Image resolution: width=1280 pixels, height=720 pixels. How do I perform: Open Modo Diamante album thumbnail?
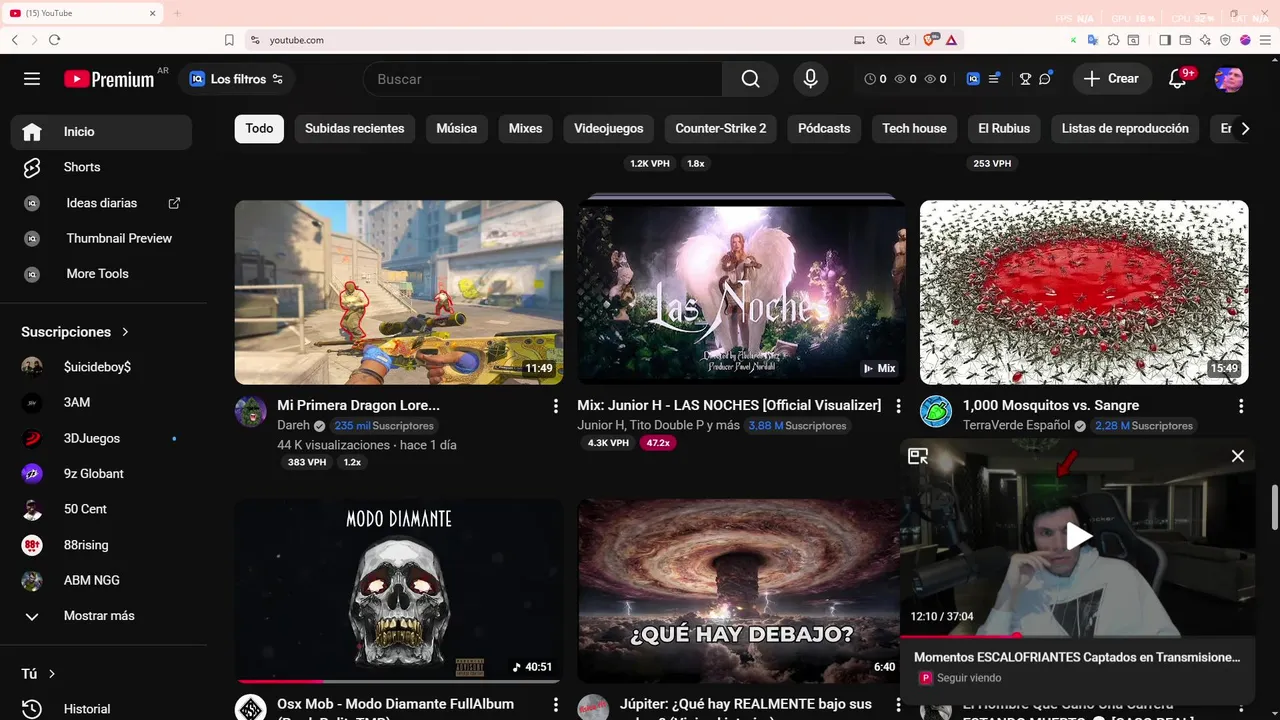pos(399,591)
